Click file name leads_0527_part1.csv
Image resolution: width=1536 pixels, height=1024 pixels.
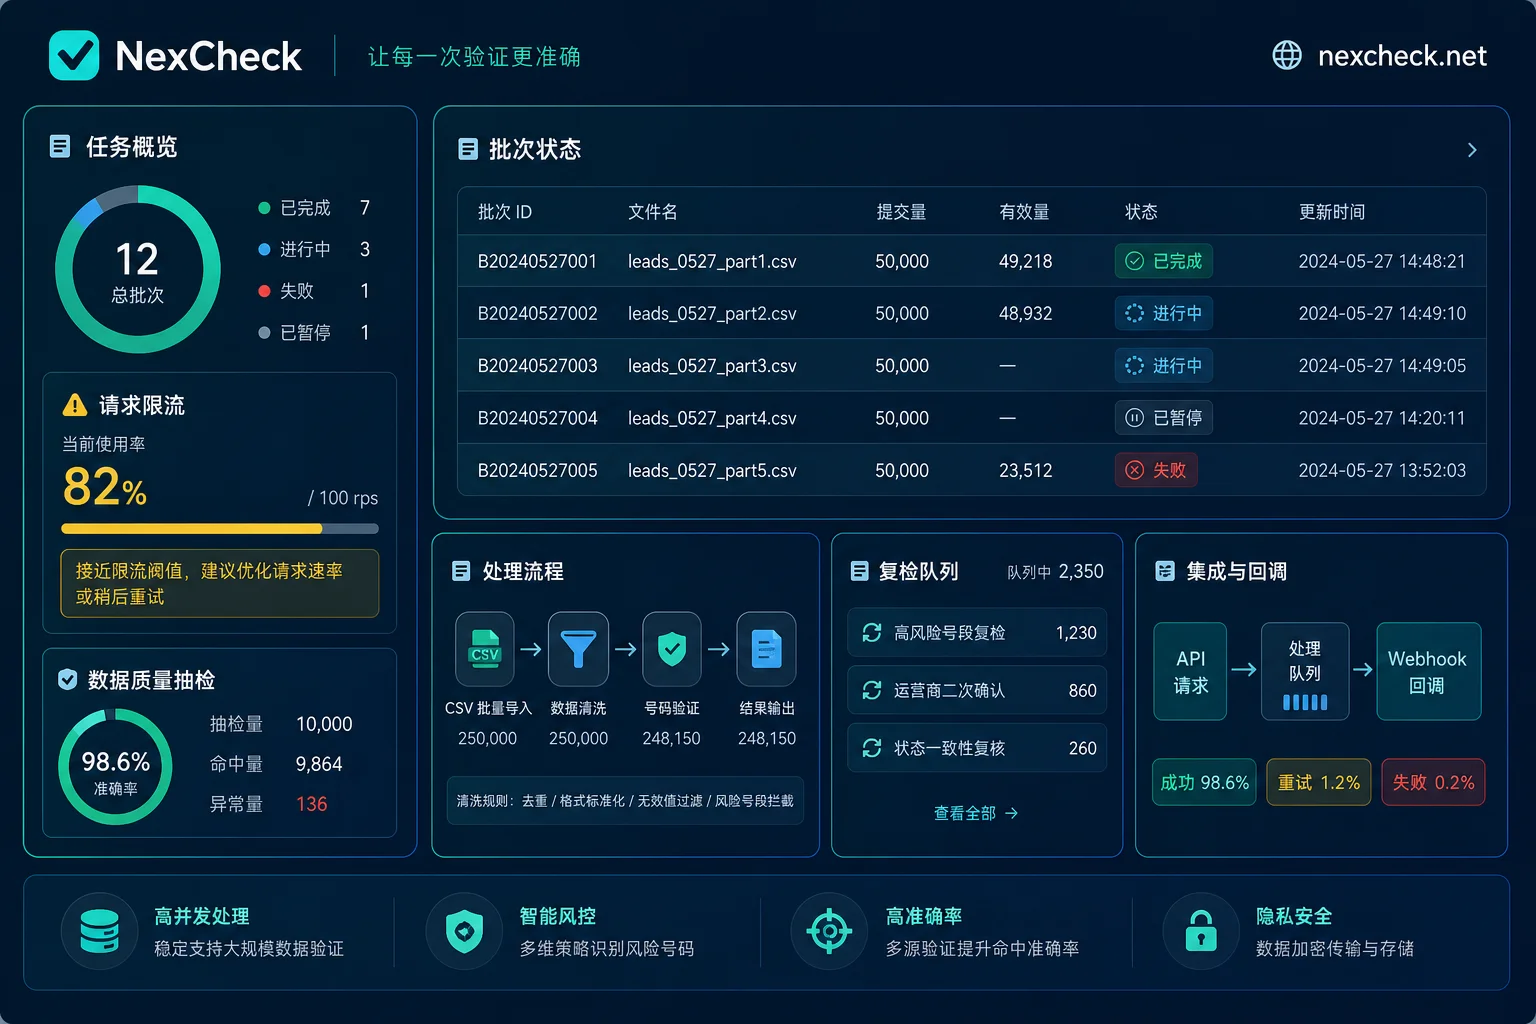coord(712,261)
